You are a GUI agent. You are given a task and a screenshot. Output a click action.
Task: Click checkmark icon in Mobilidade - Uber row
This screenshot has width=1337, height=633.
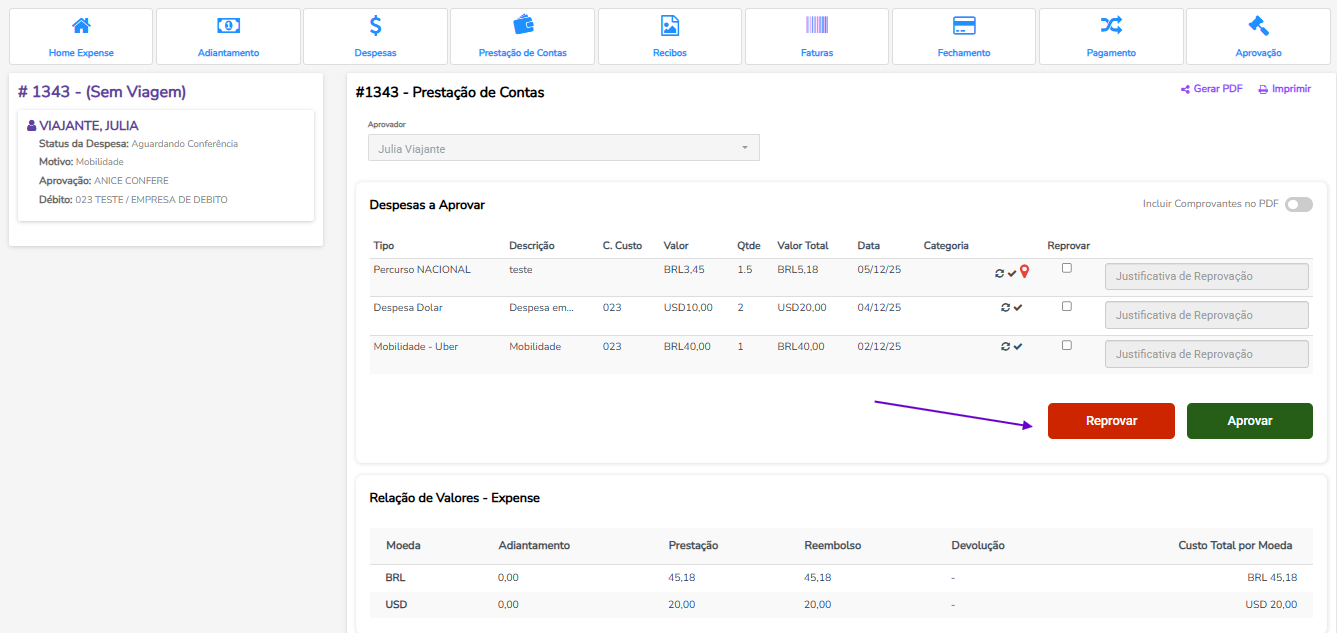tap(1018, 347)
